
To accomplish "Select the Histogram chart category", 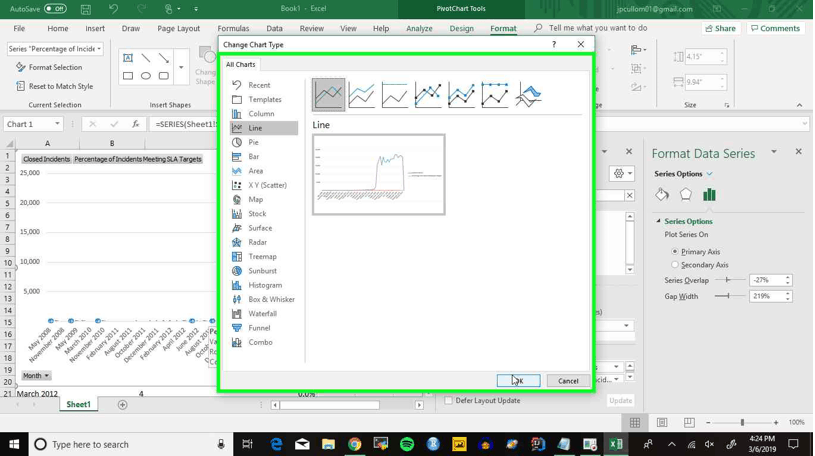I will coord(264,285).
